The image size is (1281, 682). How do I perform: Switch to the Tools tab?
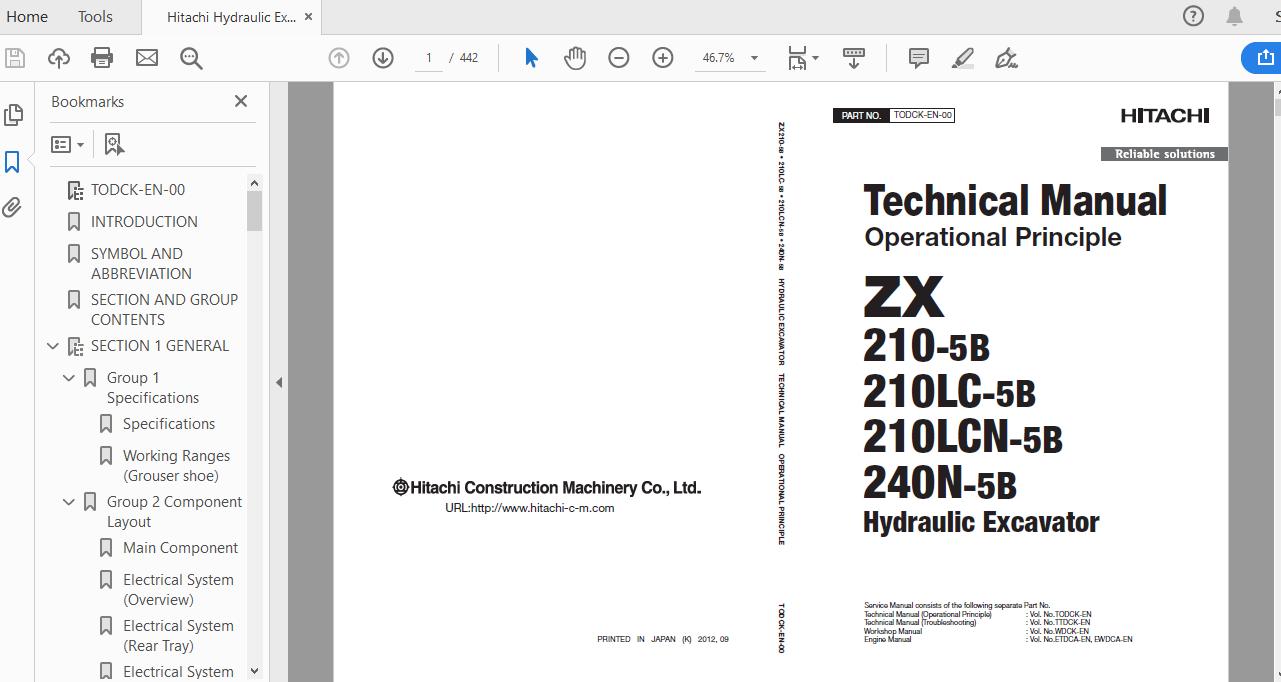point(95,16)
